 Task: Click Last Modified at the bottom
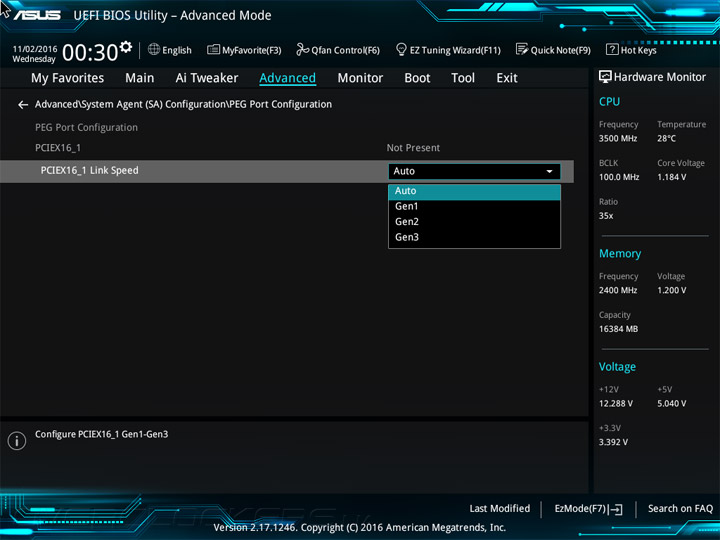(x=499, y=509)
